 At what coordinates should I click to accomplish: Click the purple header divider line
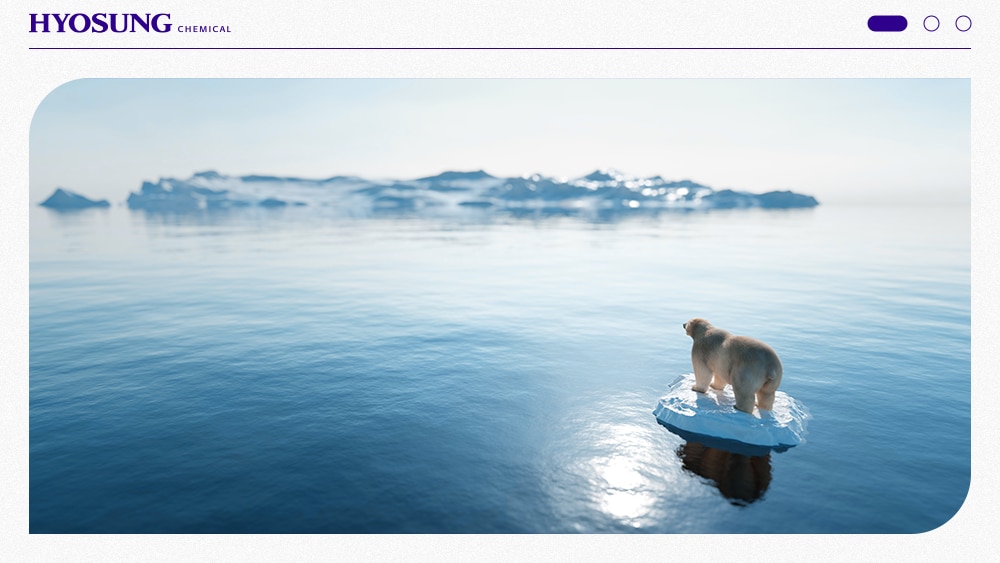pos(500,48)
